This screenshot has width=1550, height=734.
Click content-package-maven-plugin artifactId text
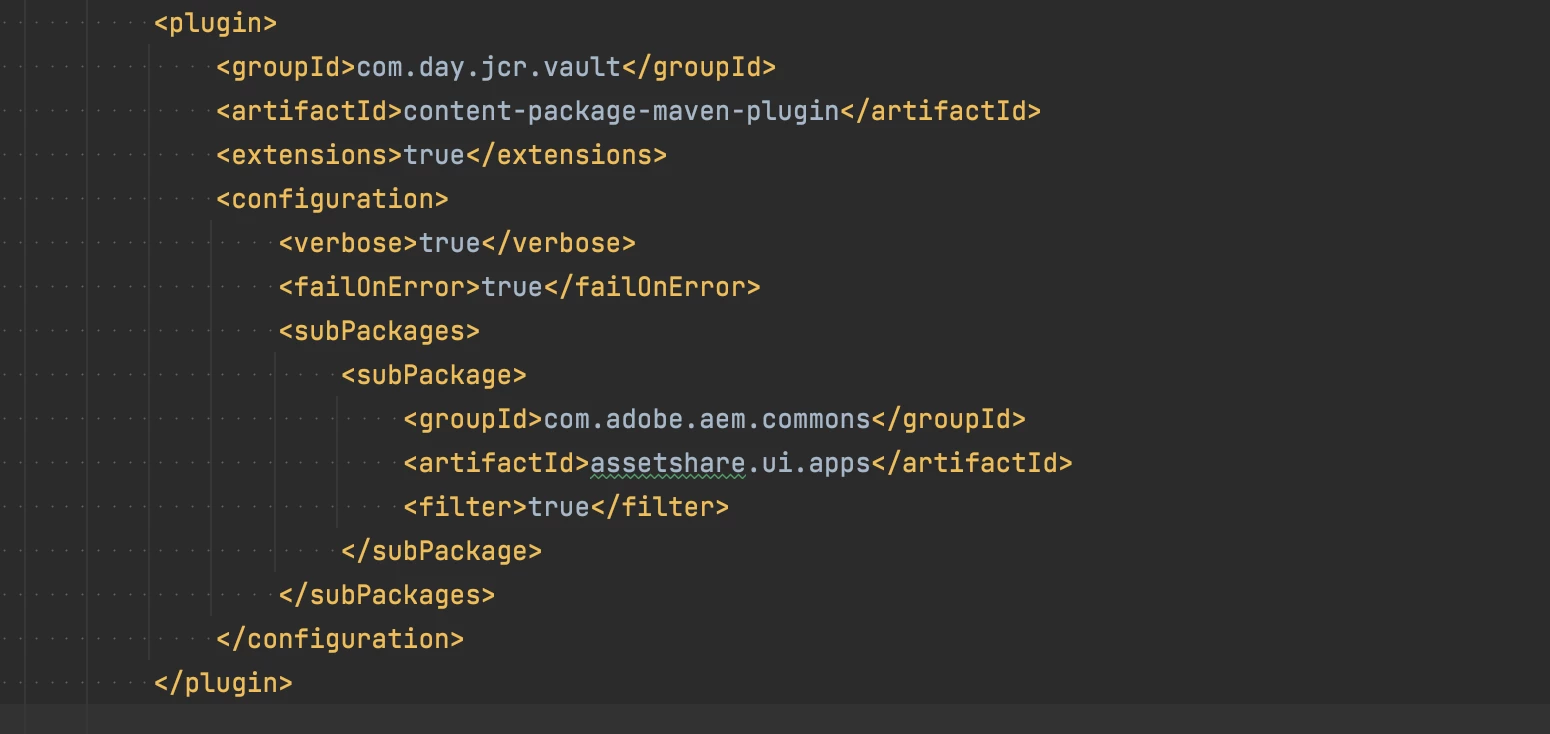tap(621, 111)
